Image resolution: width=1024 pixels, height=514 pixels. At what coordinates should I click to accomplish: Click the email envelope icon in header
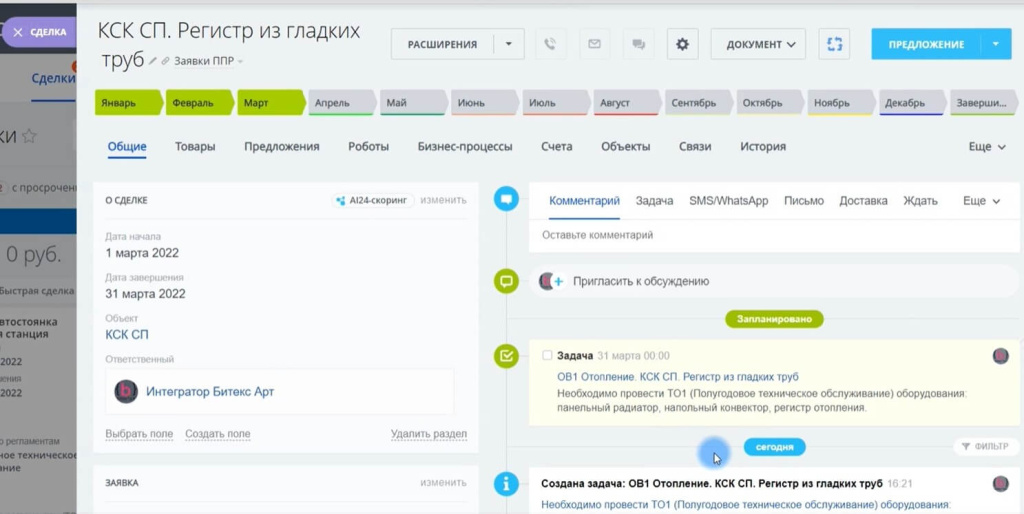[594, 44]
